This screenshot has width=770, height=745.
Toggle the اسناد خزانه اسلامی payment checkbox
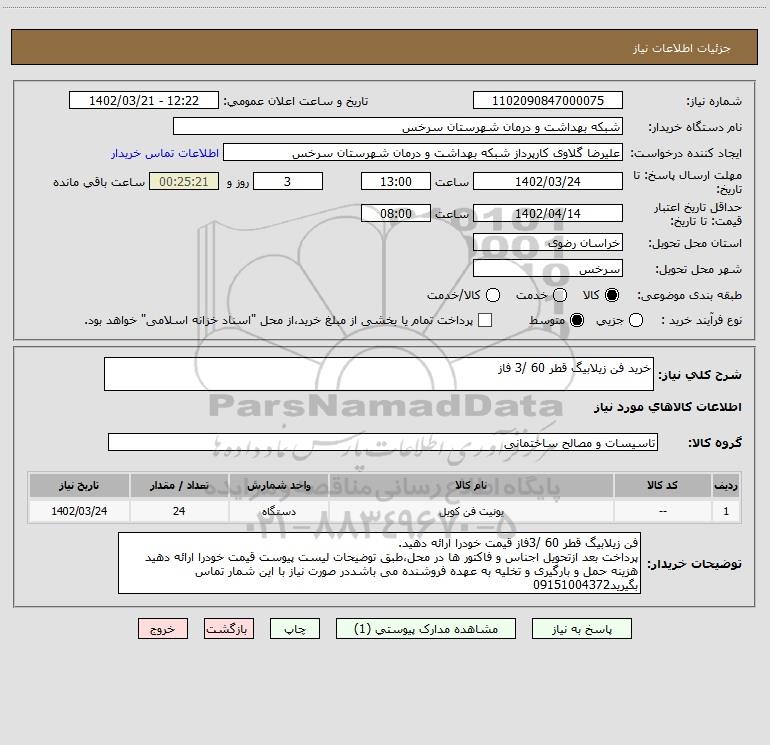pos(485,320)
